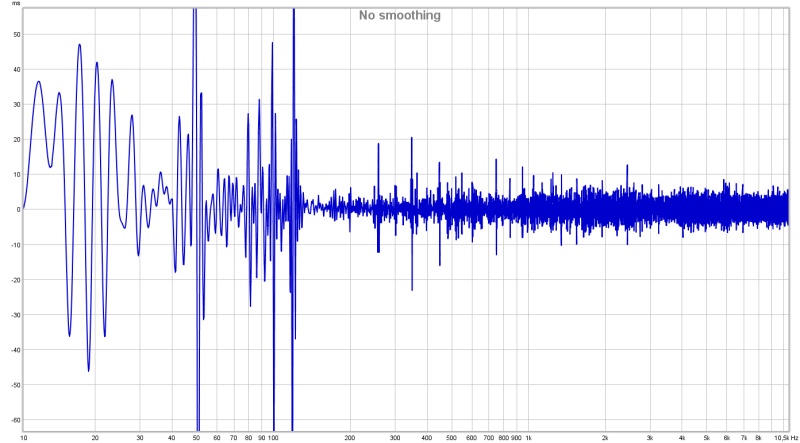
Task: Select the 20 ms vertical axis label
Action: click(x=17, y=139)
